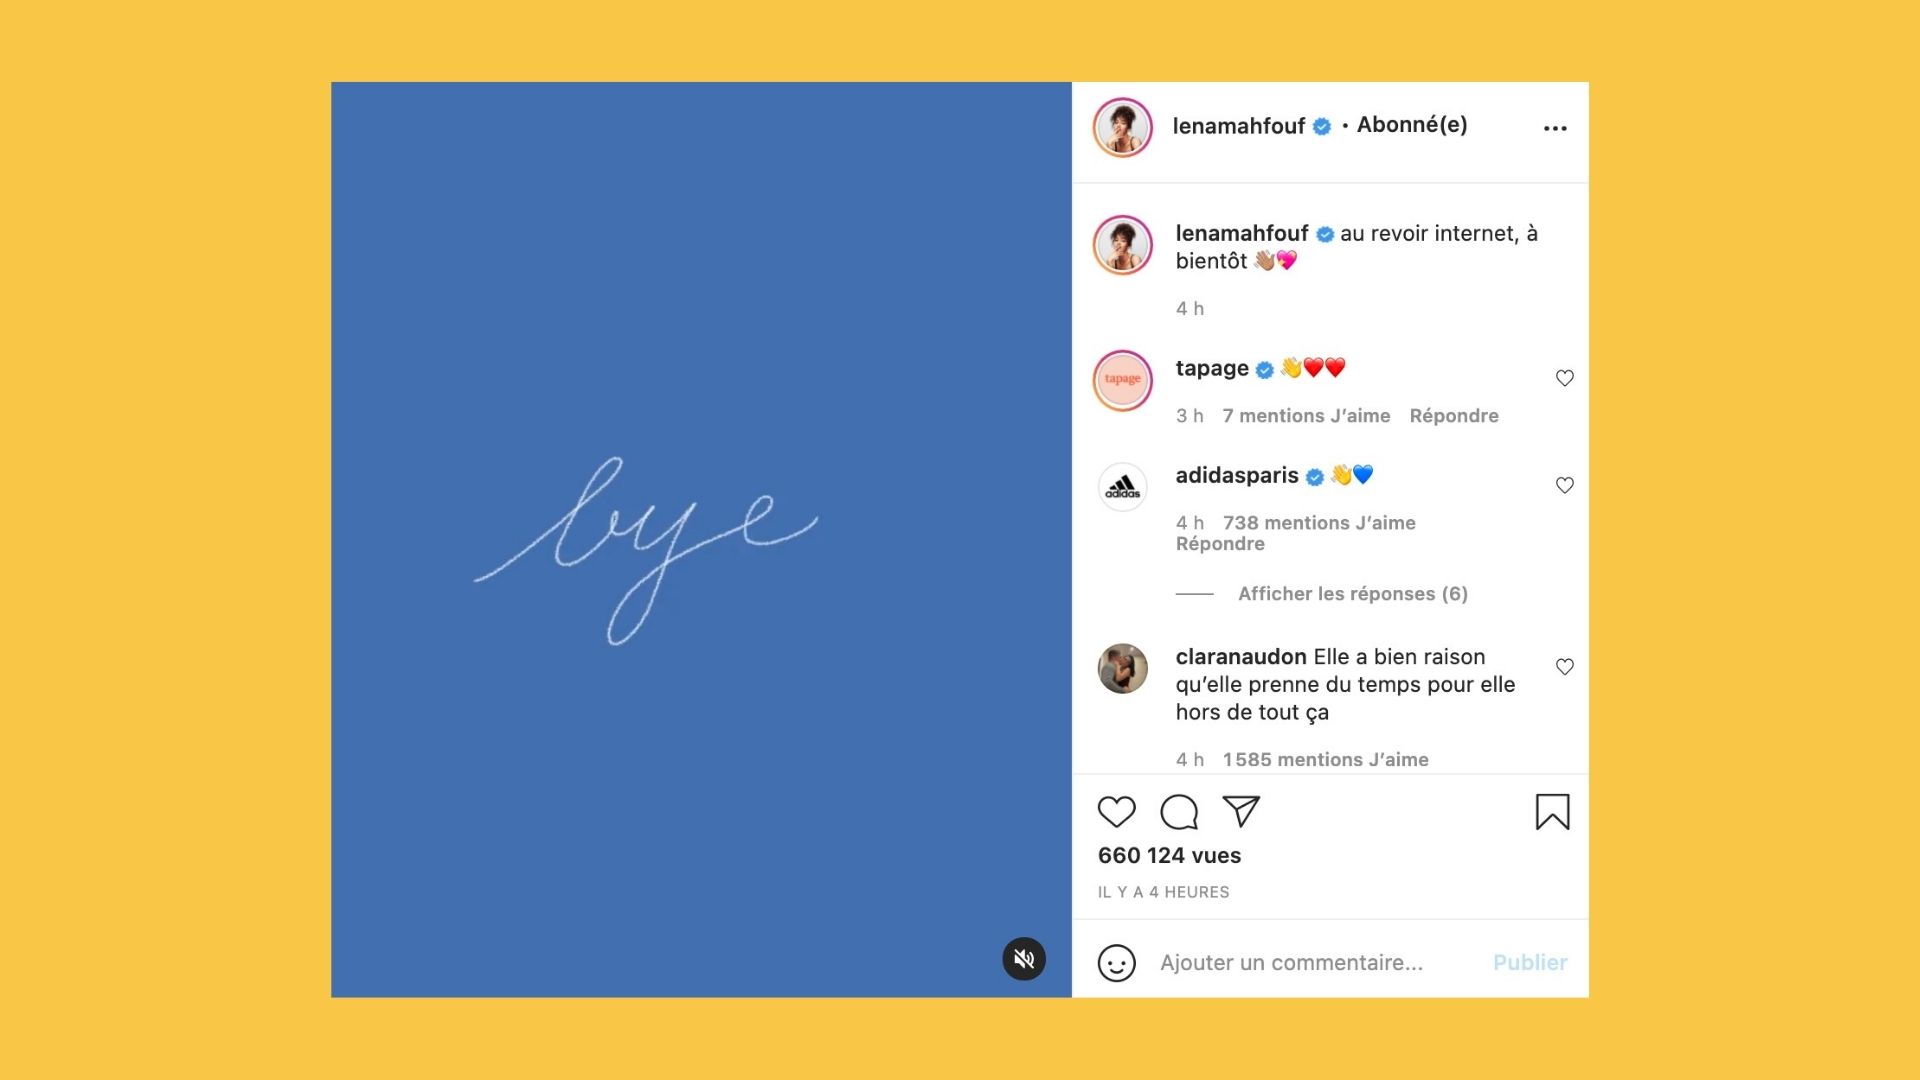
Task: Like the claranaudon comment
Action: [1565, 667]
